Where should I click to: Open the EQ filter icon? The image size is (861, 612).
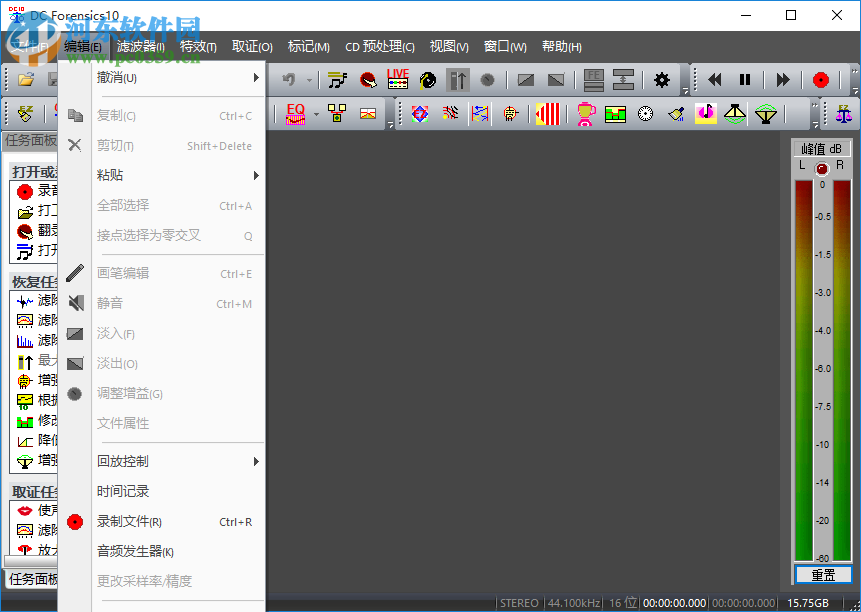(x=295, y=114)
